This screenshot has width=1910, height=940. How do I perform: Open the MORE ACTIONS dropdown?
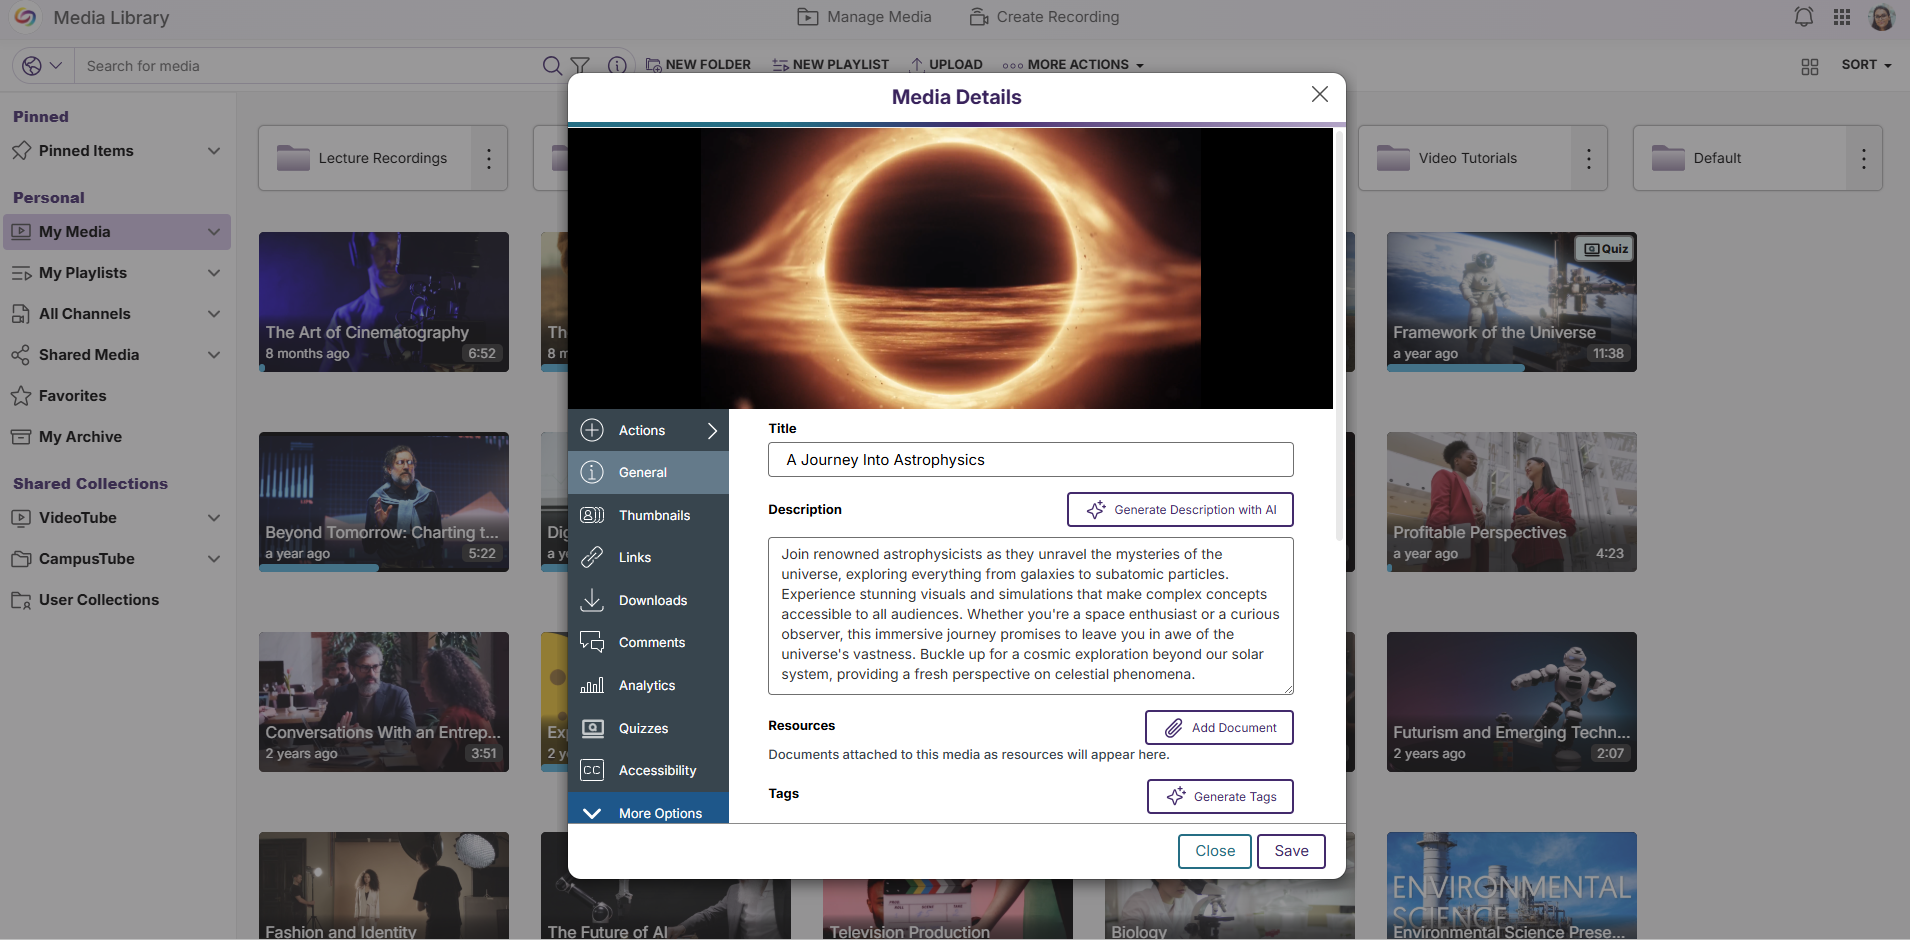(x=1073, y=65)
